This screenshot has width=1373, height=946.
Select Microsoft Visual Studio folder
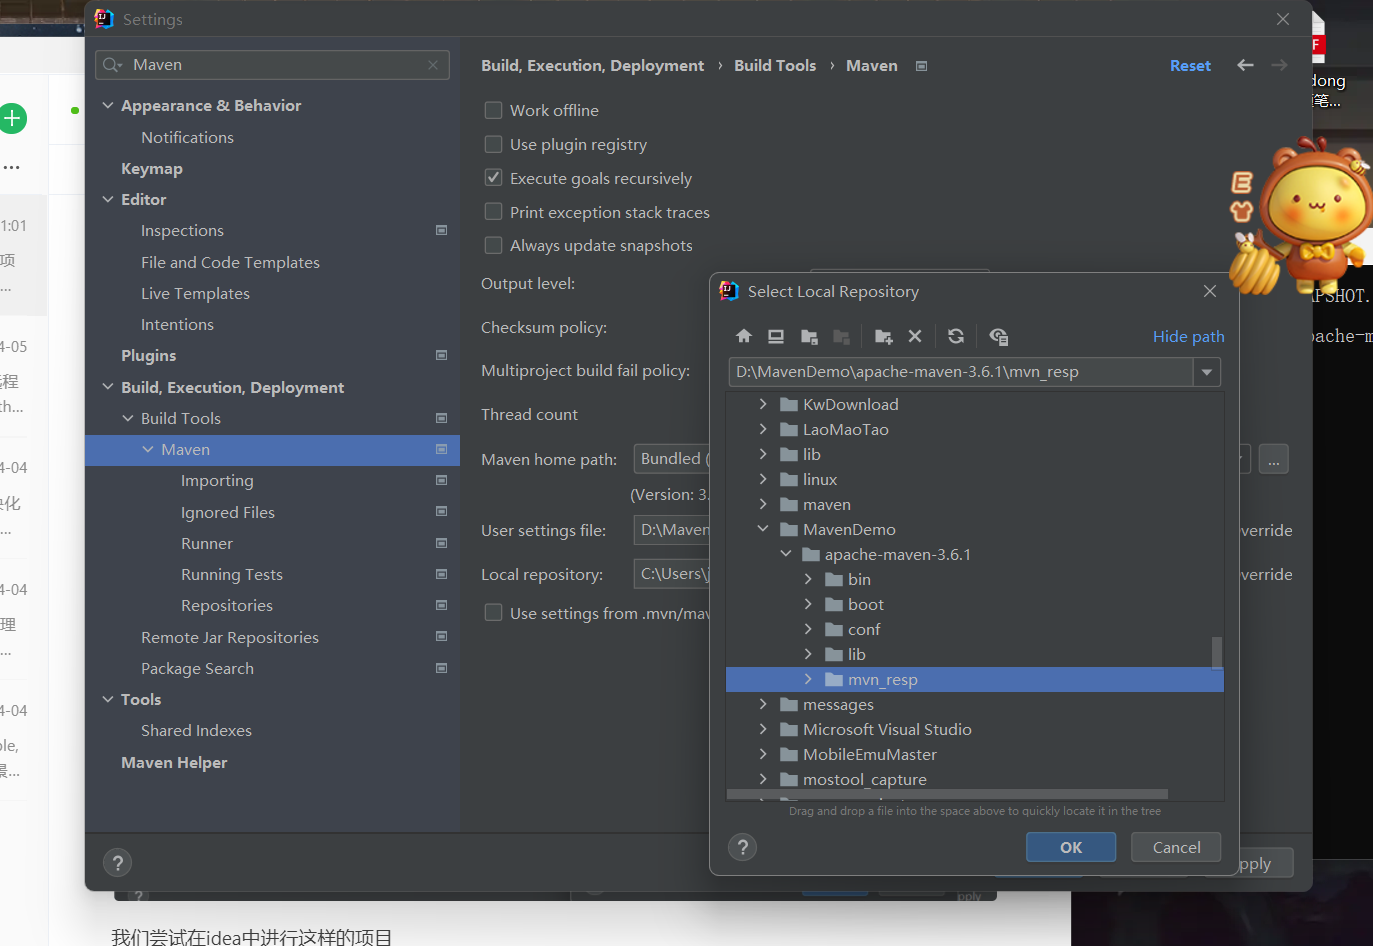click(x=887, y=729)
